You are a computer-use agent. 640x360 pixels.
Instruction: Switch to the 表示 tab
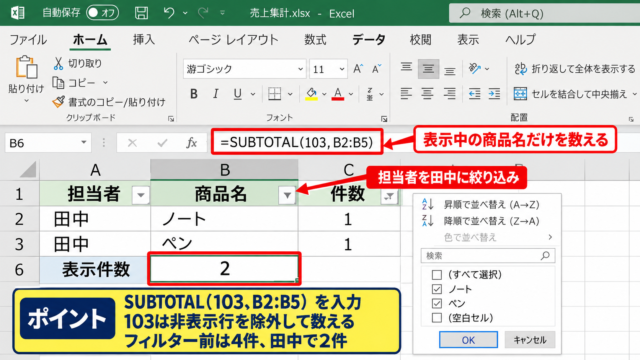(468, 40)
